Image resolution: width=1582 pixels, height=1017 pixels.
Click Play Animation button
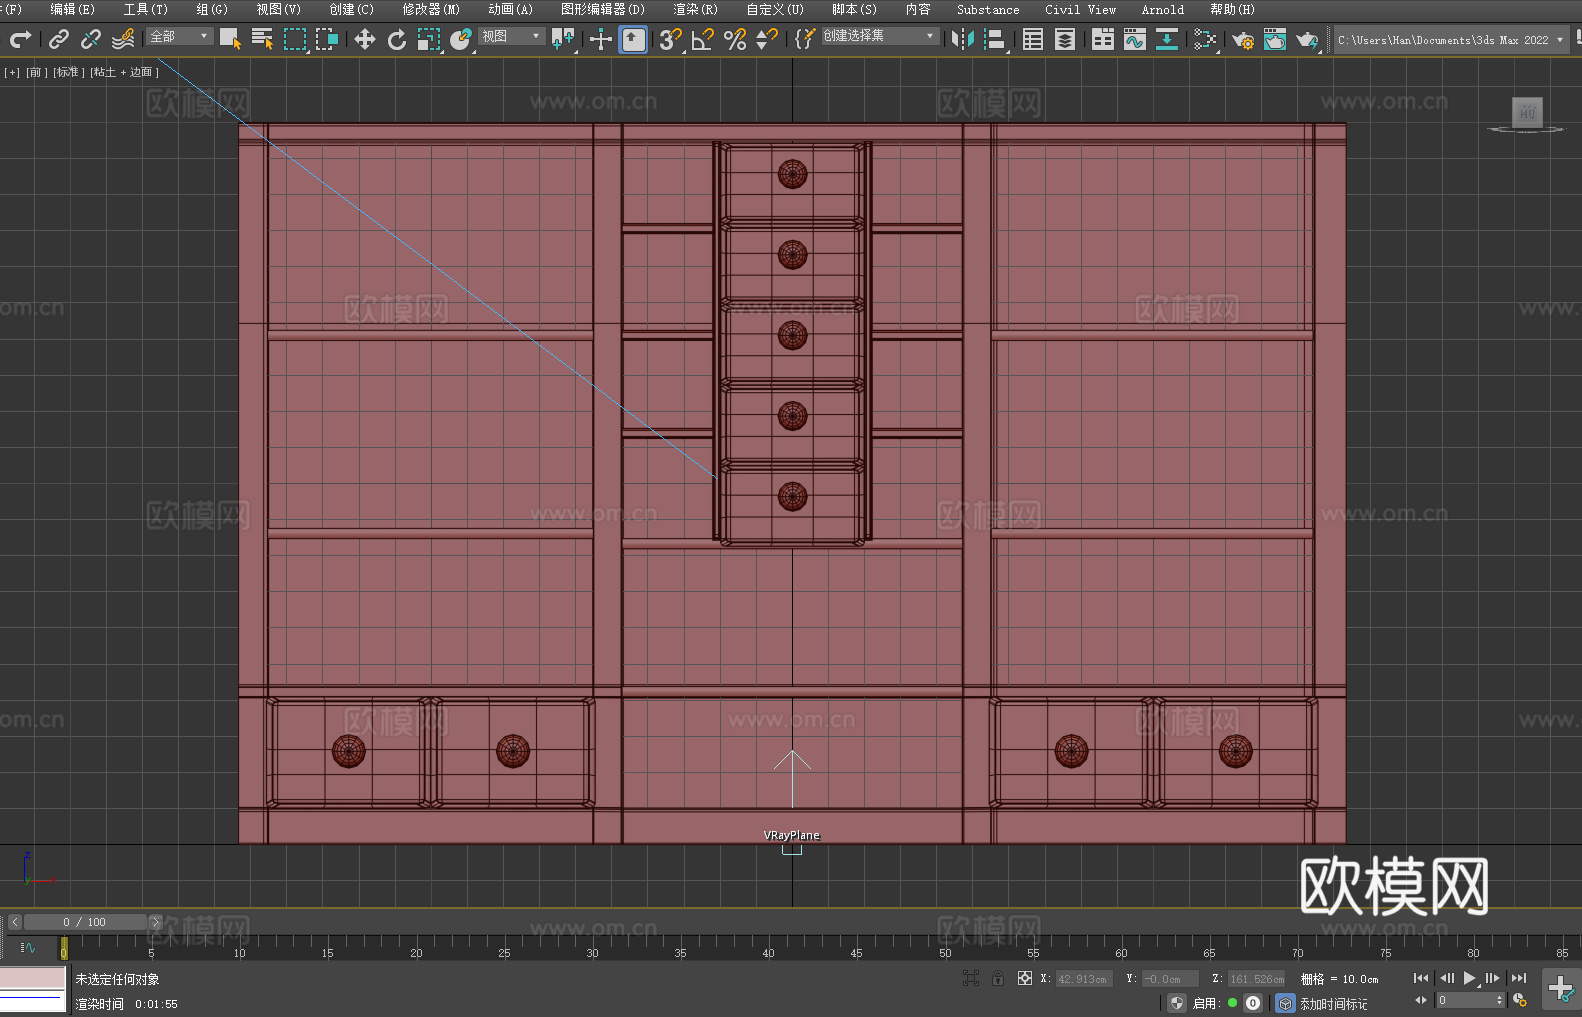pos(1470,978)
